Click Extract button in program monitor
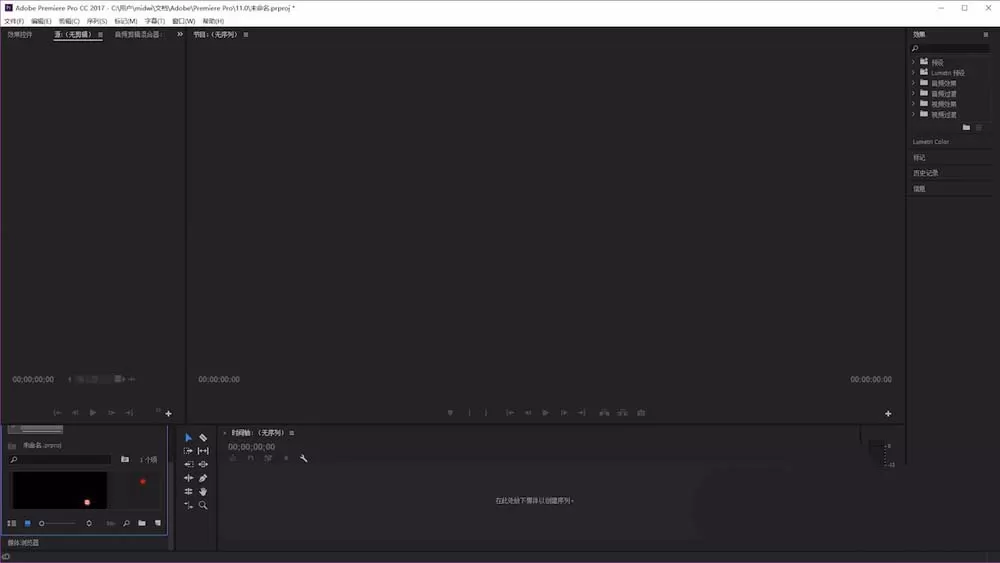Screen dimensions: 1000x563 622,413
